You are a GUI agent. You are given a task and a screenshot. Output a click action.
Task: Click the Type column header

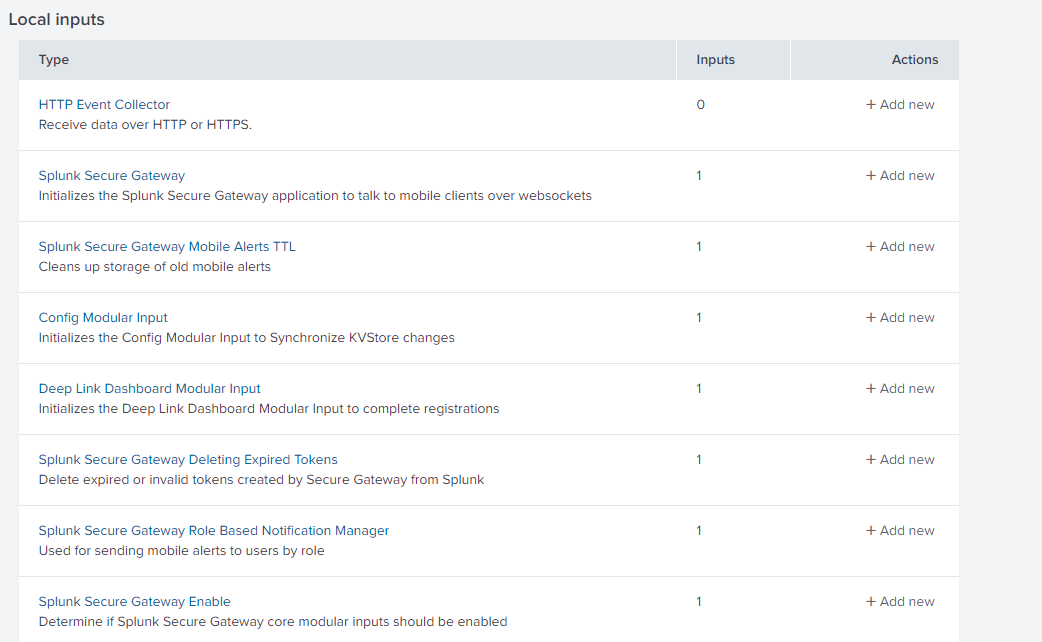click(x=54, y=59)
